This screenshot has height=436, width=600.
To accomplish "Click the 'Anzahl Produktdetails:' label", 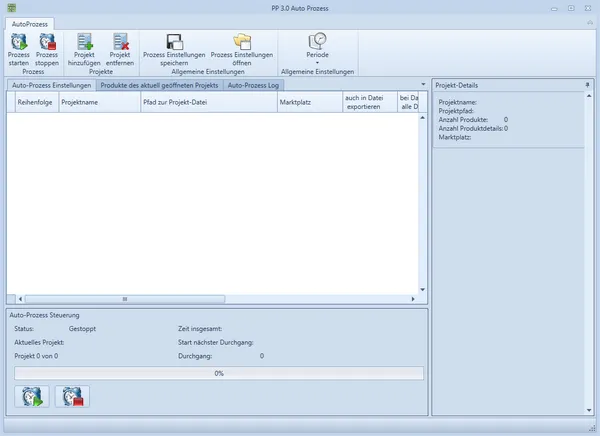I will [x=471, y=129].
